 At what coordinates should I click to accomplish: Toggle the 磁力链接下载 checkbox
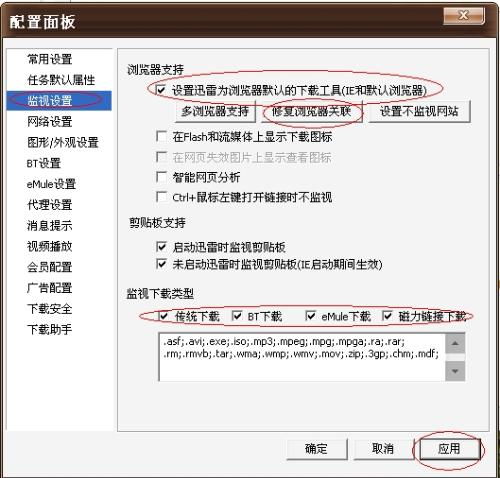click(387, 316)
